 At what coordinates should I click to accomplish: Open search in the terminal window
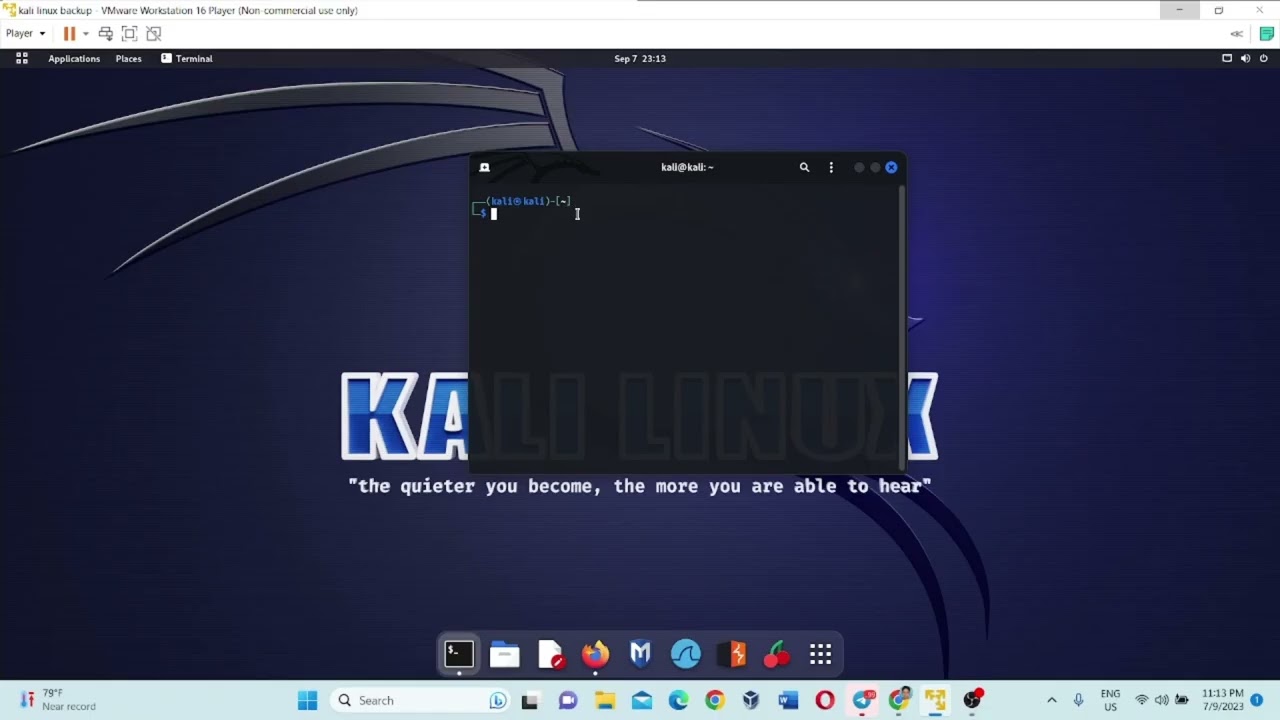click(x=804, y=167)
